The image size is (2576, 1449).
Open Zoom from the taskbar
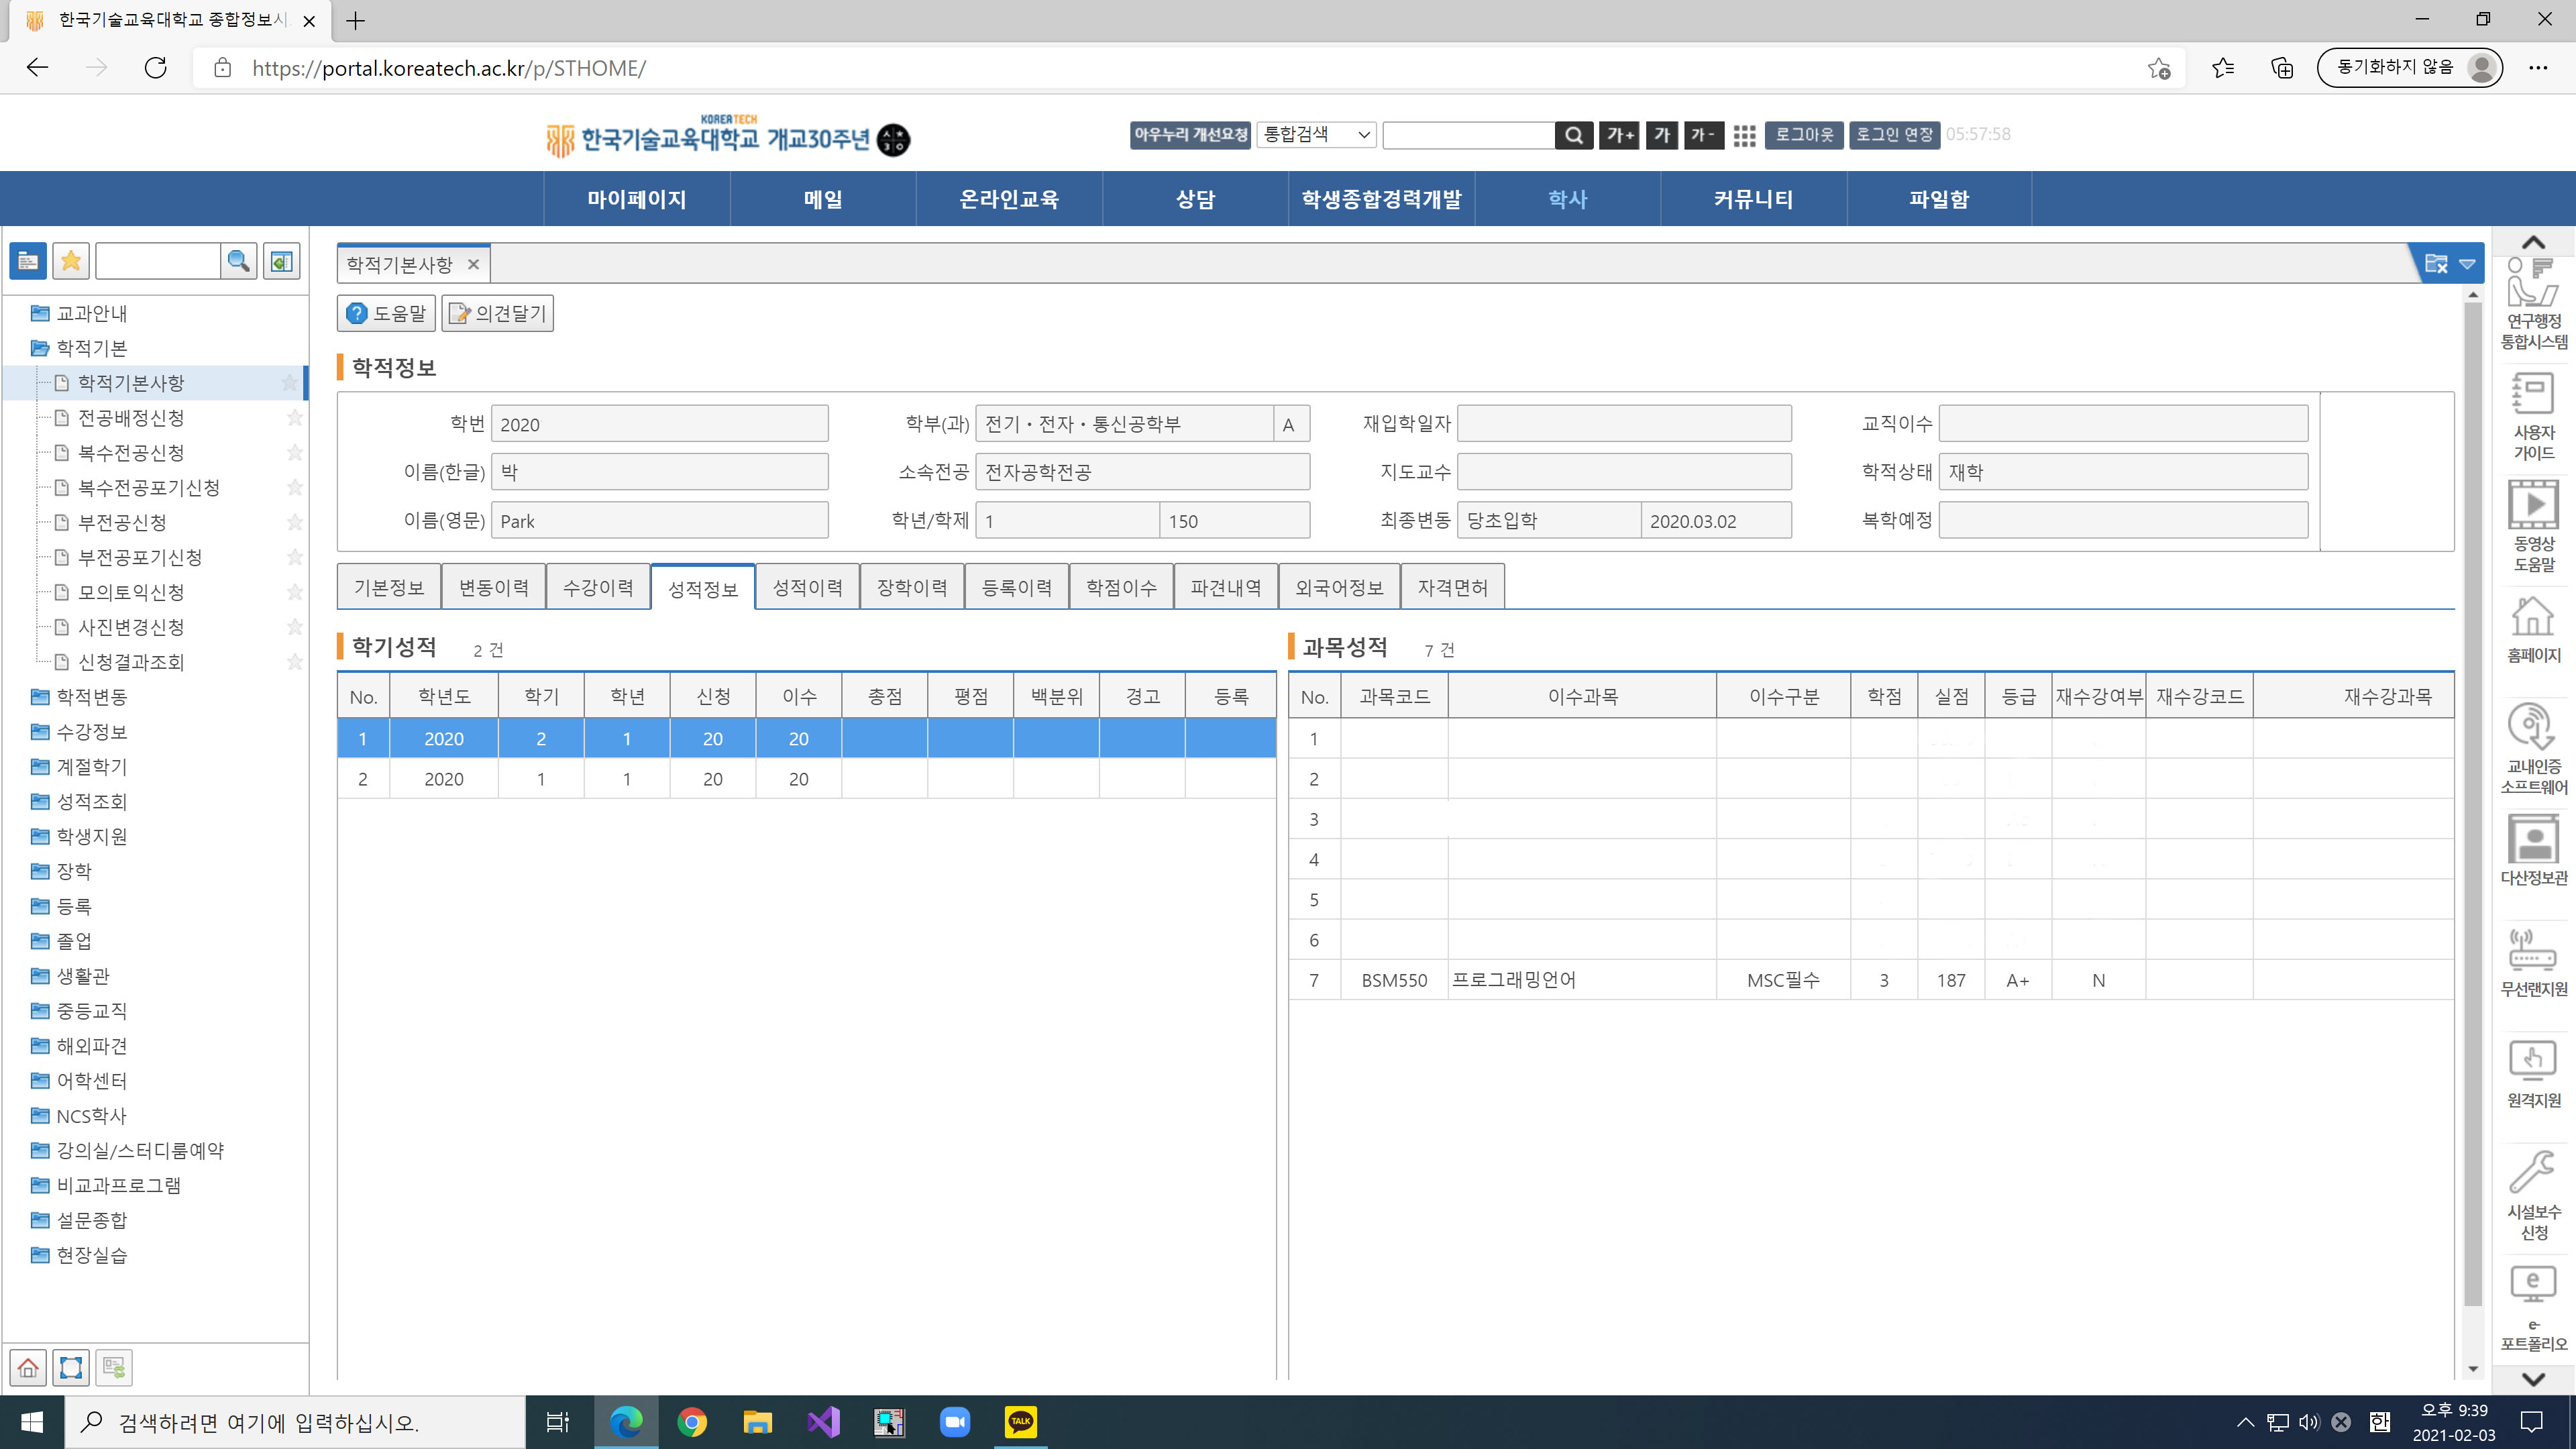tap(955, 1422)
